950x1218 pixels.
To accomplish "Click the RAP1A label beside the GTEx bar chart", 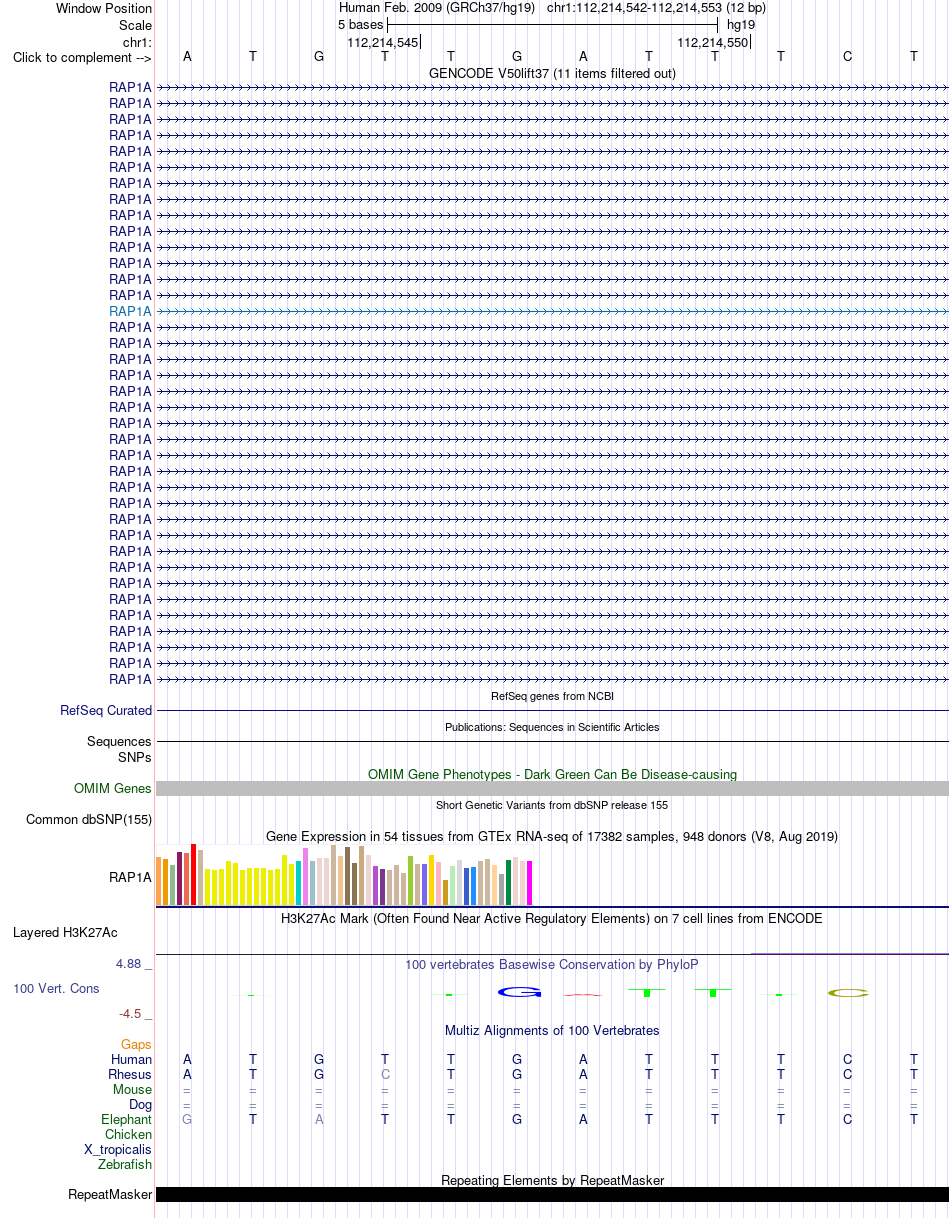I will tap(130, 877).
